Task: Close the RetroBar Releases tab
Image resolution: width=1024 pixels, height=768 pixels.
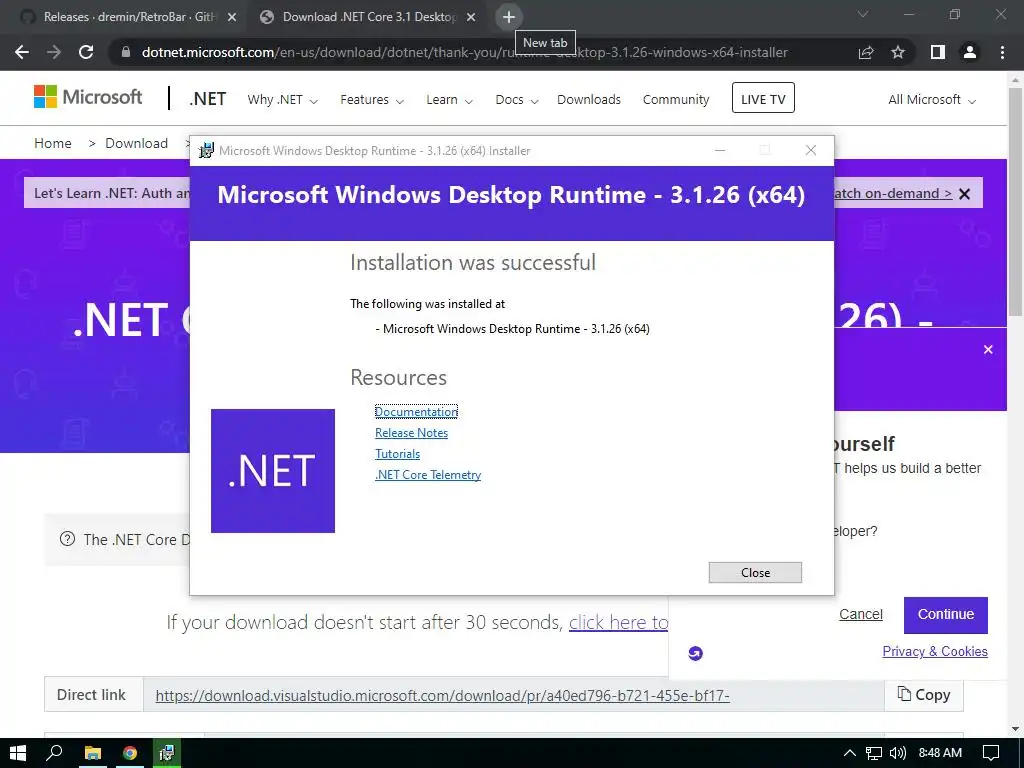Action: 232,17
